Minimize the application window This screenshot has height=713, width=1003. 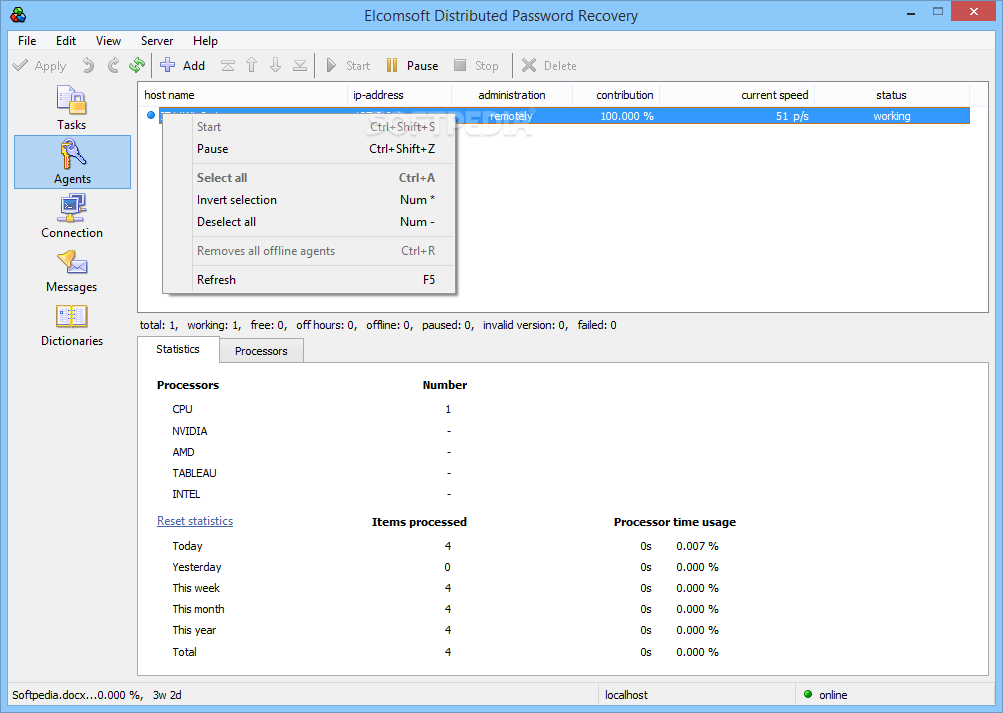pyautogui.click(x=911, y=13)
